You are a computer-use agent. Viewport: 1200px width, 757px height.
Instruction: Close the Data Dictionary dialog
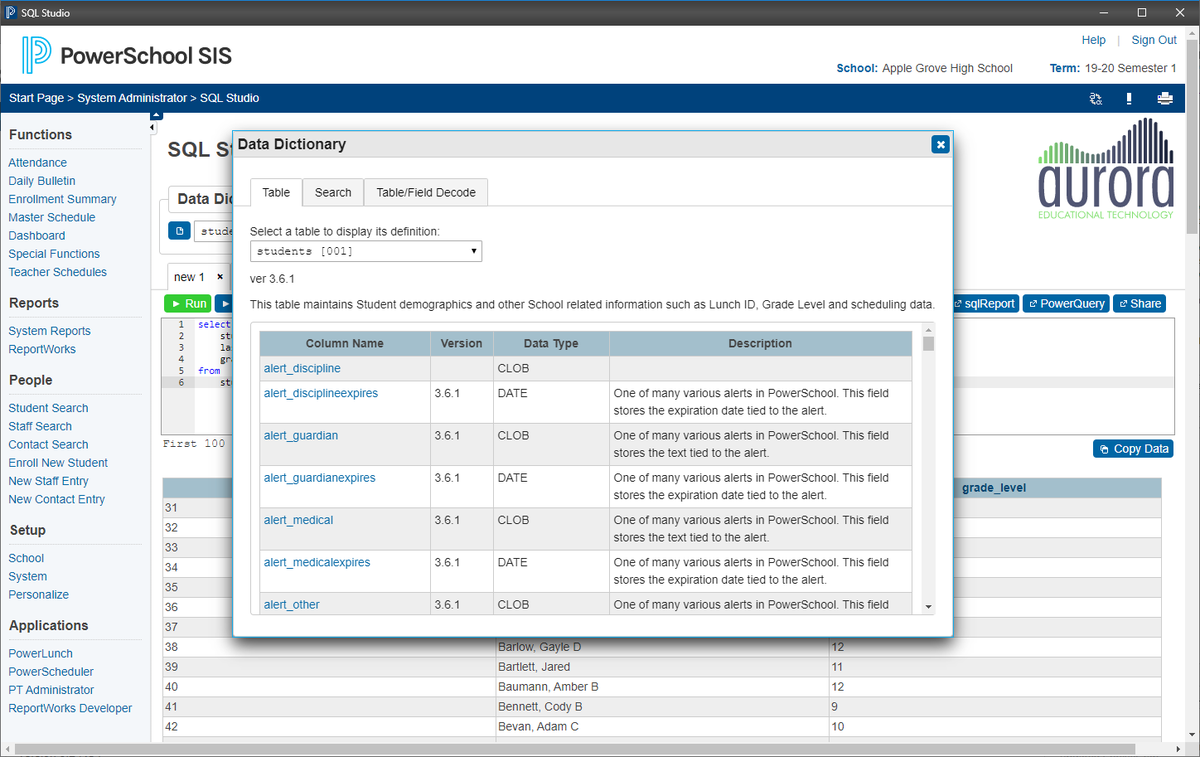940,144
